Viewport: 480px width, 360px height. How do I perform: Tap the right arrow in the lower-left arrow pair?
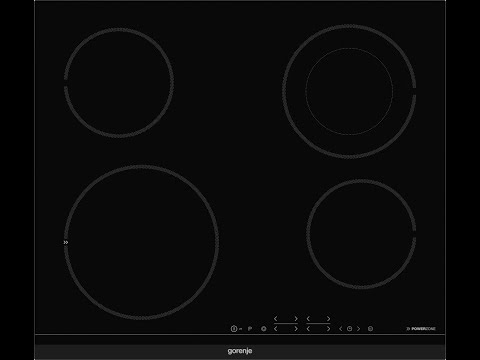[x=296, y=329]
